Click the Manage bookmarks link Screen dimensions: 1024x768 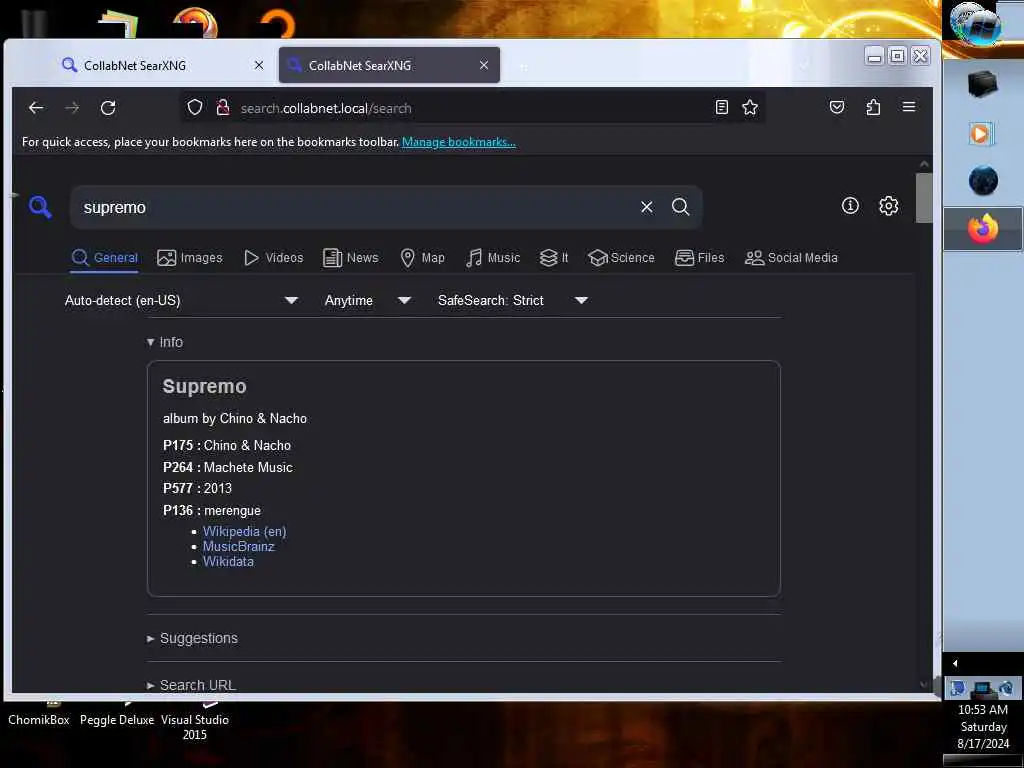pos(458,142)
